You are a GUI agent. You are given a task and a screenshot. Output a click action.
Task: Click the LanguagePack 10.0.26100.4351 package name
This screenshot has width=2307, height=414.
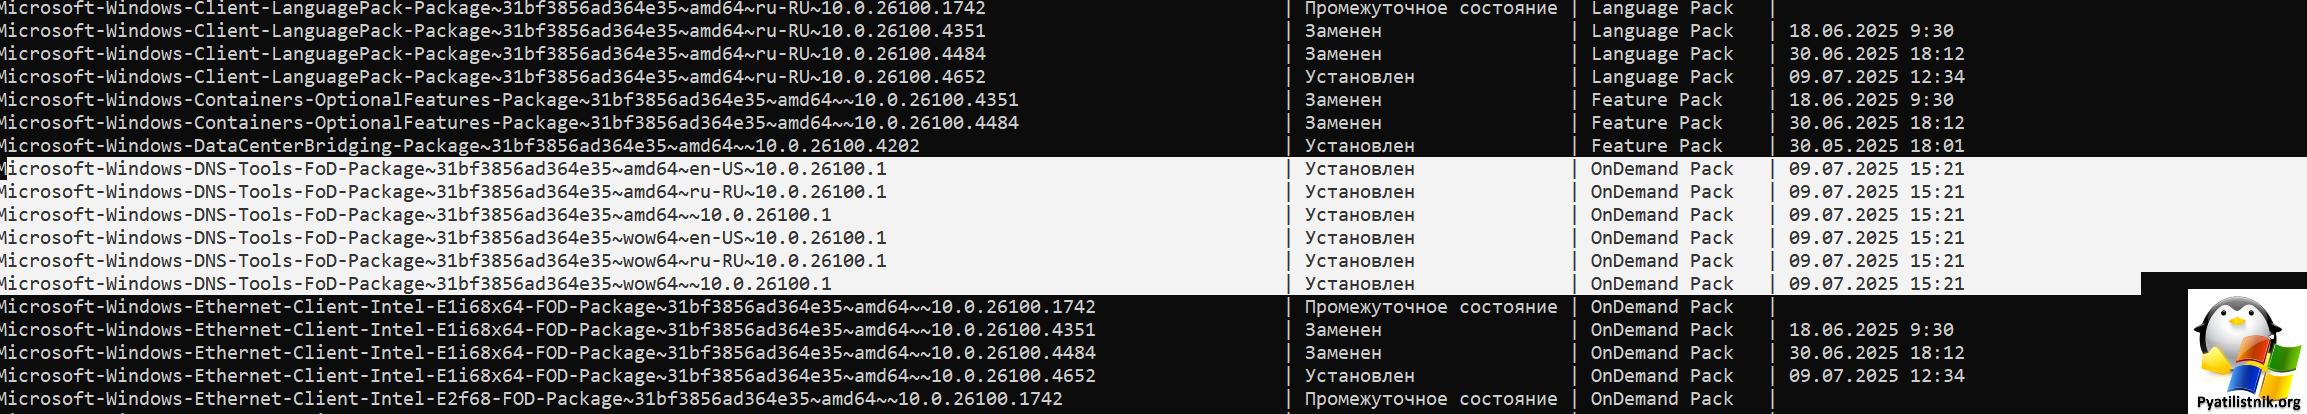493,31
